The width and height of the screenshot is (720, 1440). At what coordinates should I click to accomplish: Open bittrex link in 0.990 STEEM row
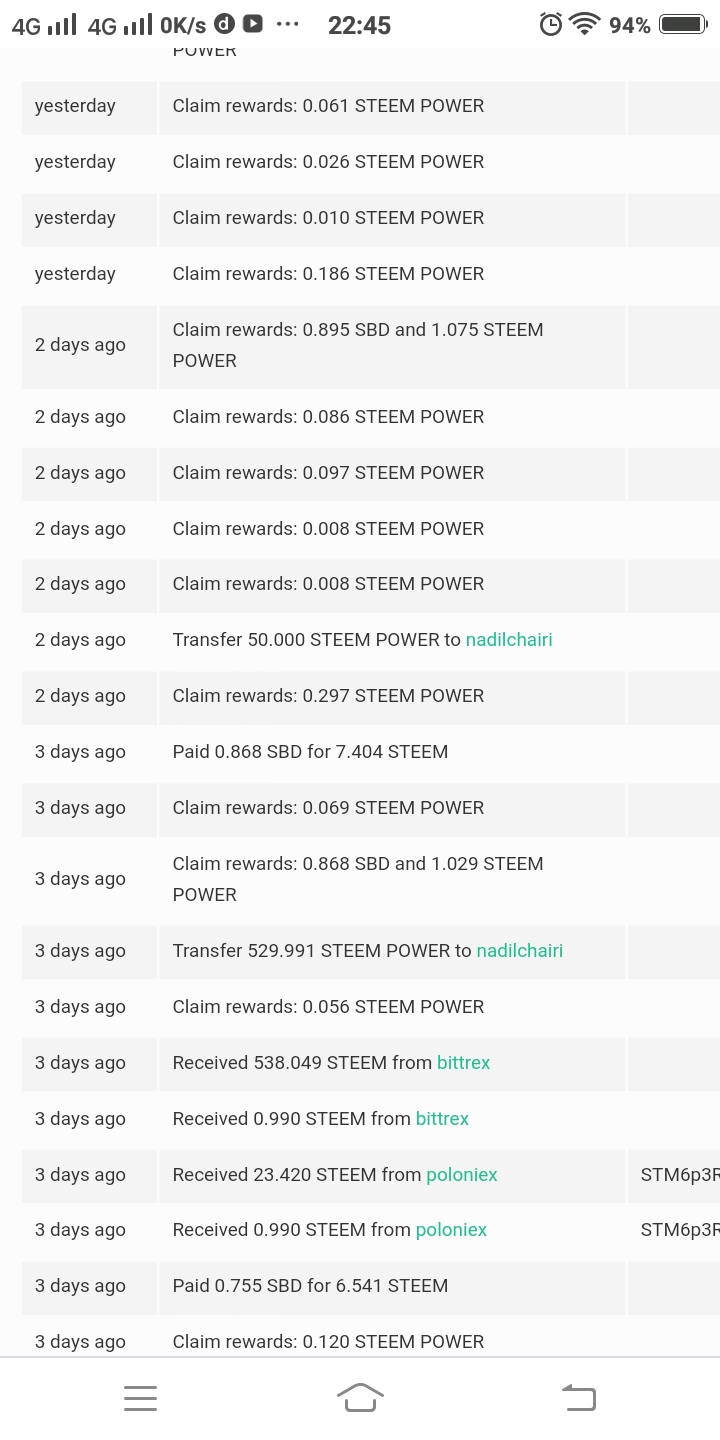(x=442, y=1119)
